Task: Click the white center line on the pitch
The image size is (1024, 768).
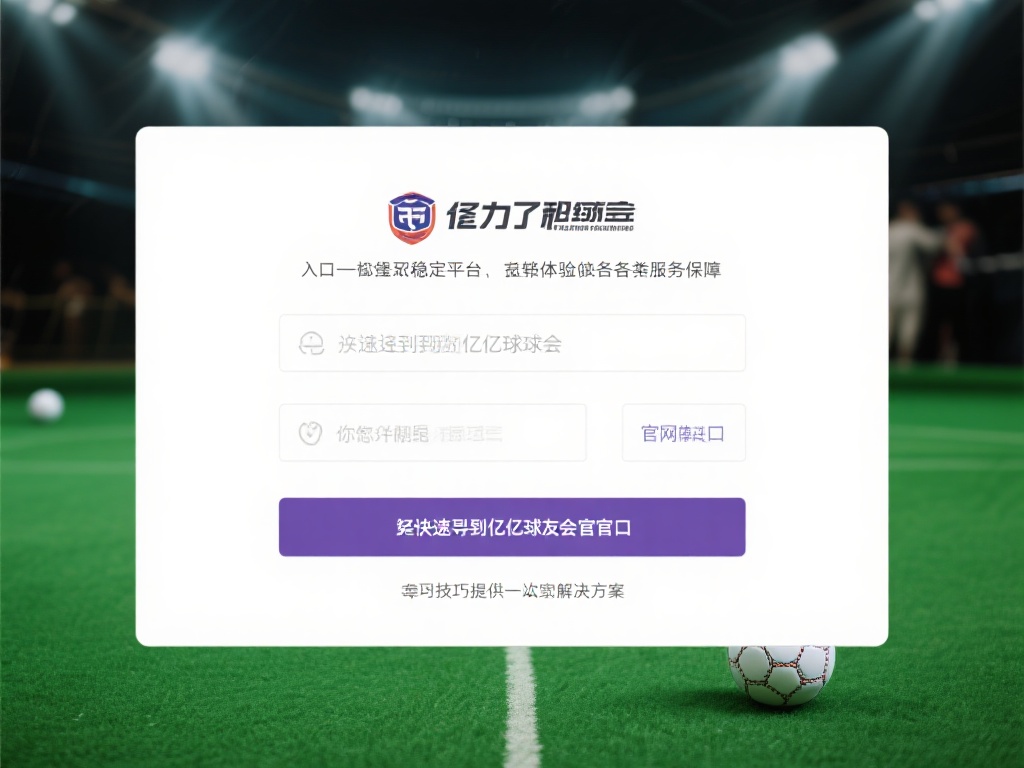Action: [x=522, y=707]
